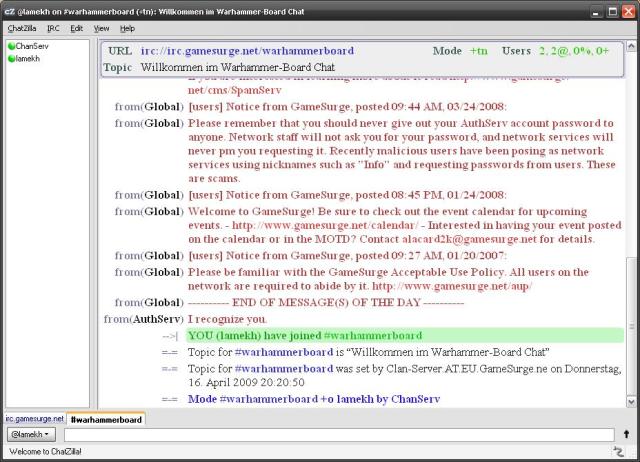The width and height of the screenshot is (640, 462).
Task: Minimize the ChatZilla window
Action: click(596, 12)
